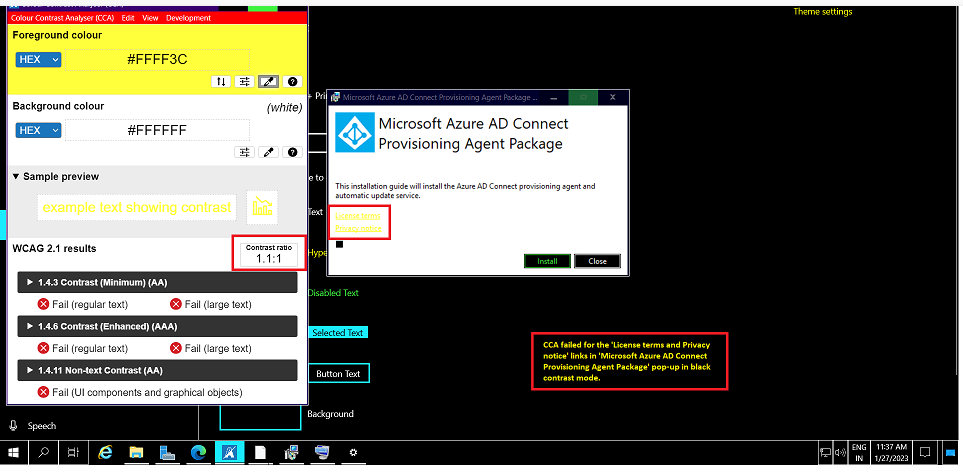Click the background hex field #FFFFFF
This screenshot has height=472, width=963.
[157, 130]
